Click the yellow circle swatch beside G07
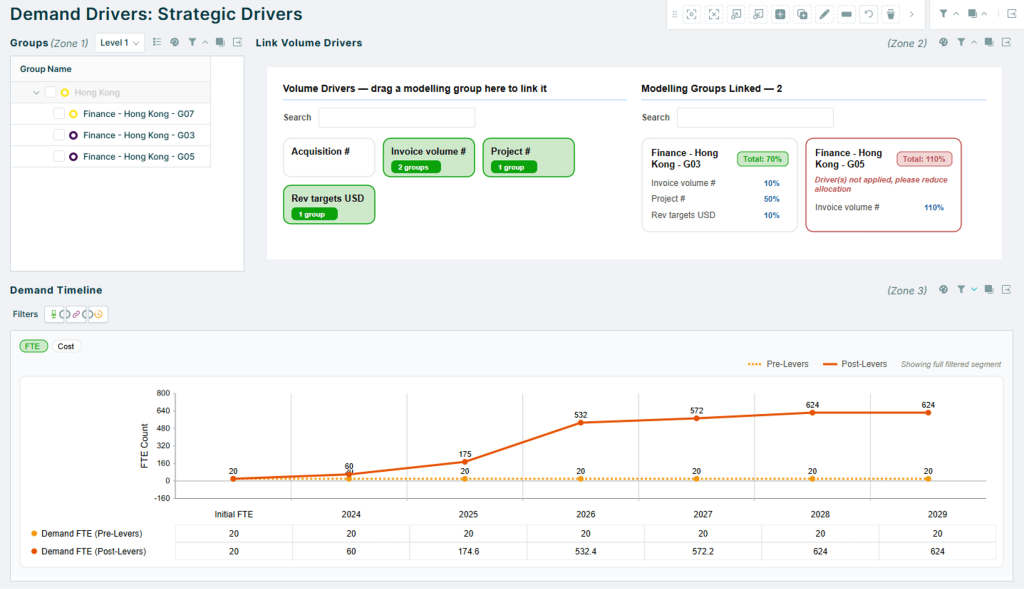 (x=73, y=114)
